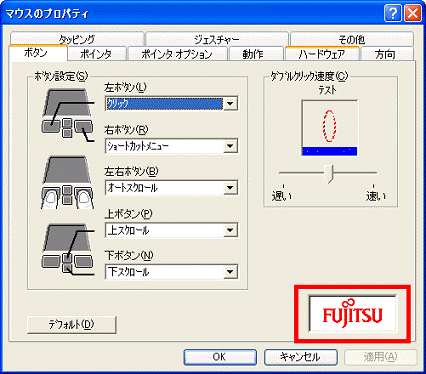Expand the 左ボタン dropdown arrow
Screen dimensions: 426x374
[230, 104]
